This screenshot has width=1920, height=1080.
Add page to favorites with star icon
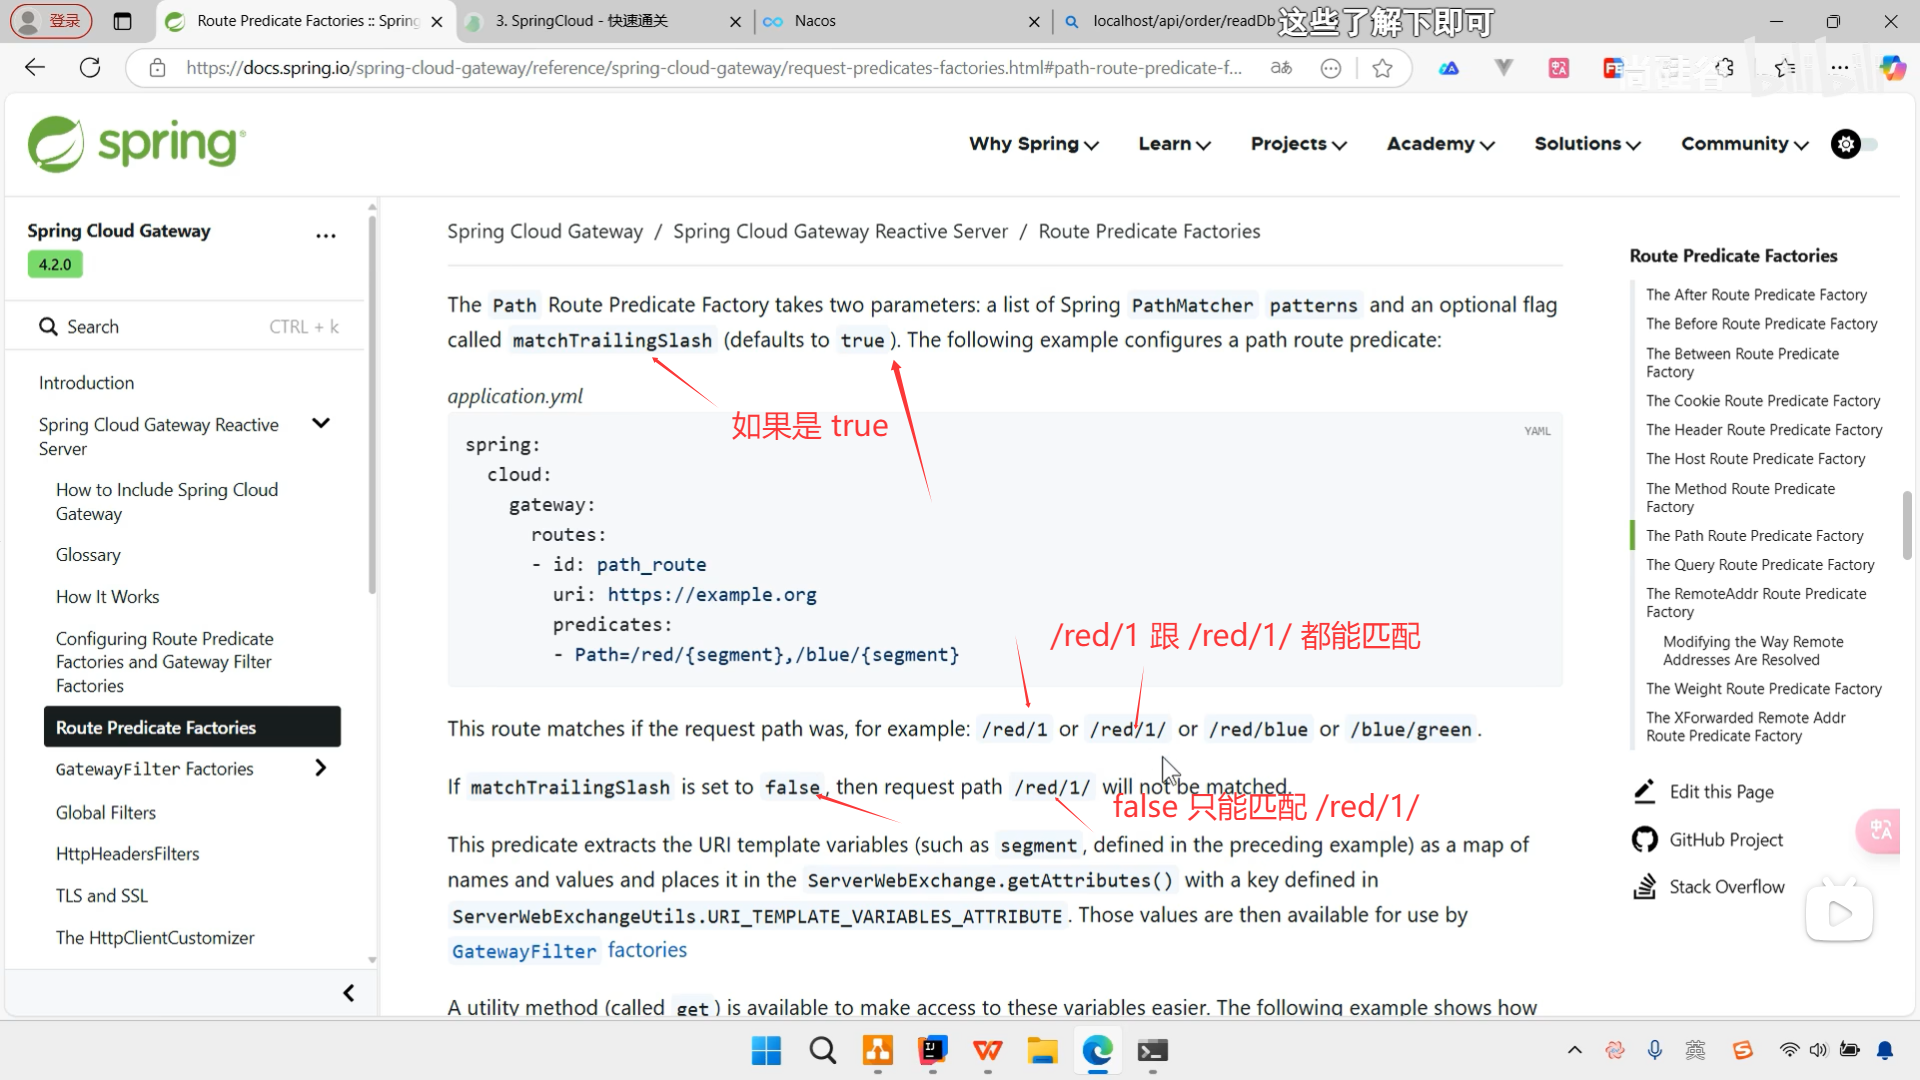[1382, 68]
